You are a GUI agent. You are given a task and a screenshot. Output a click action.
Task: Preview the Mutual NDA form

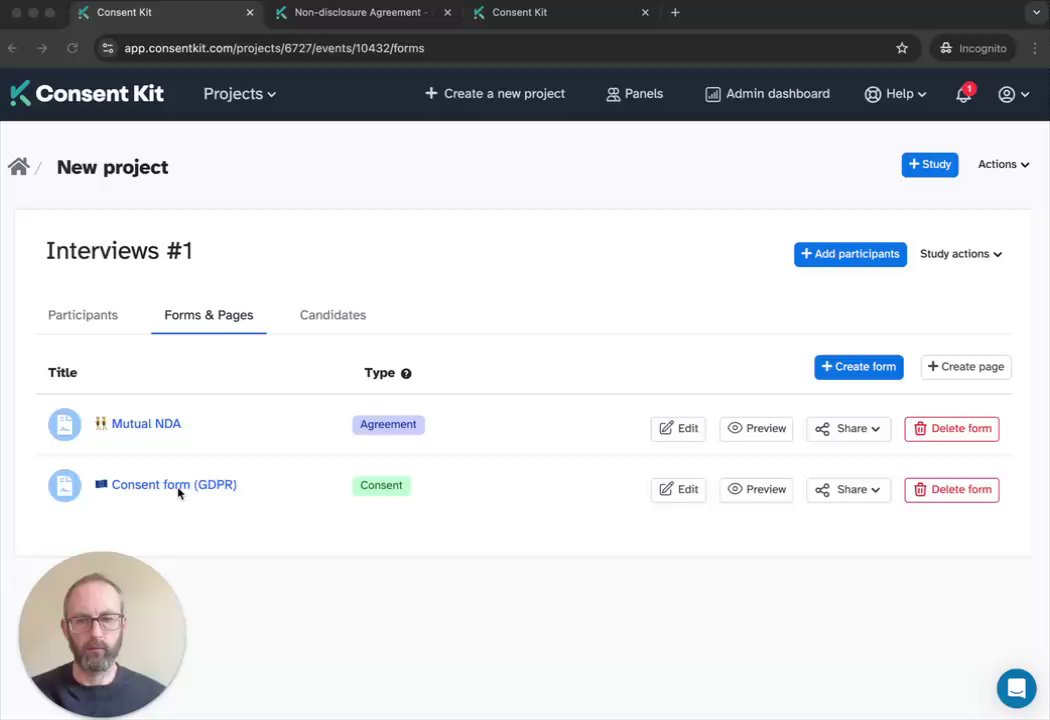tap(756, 429)
